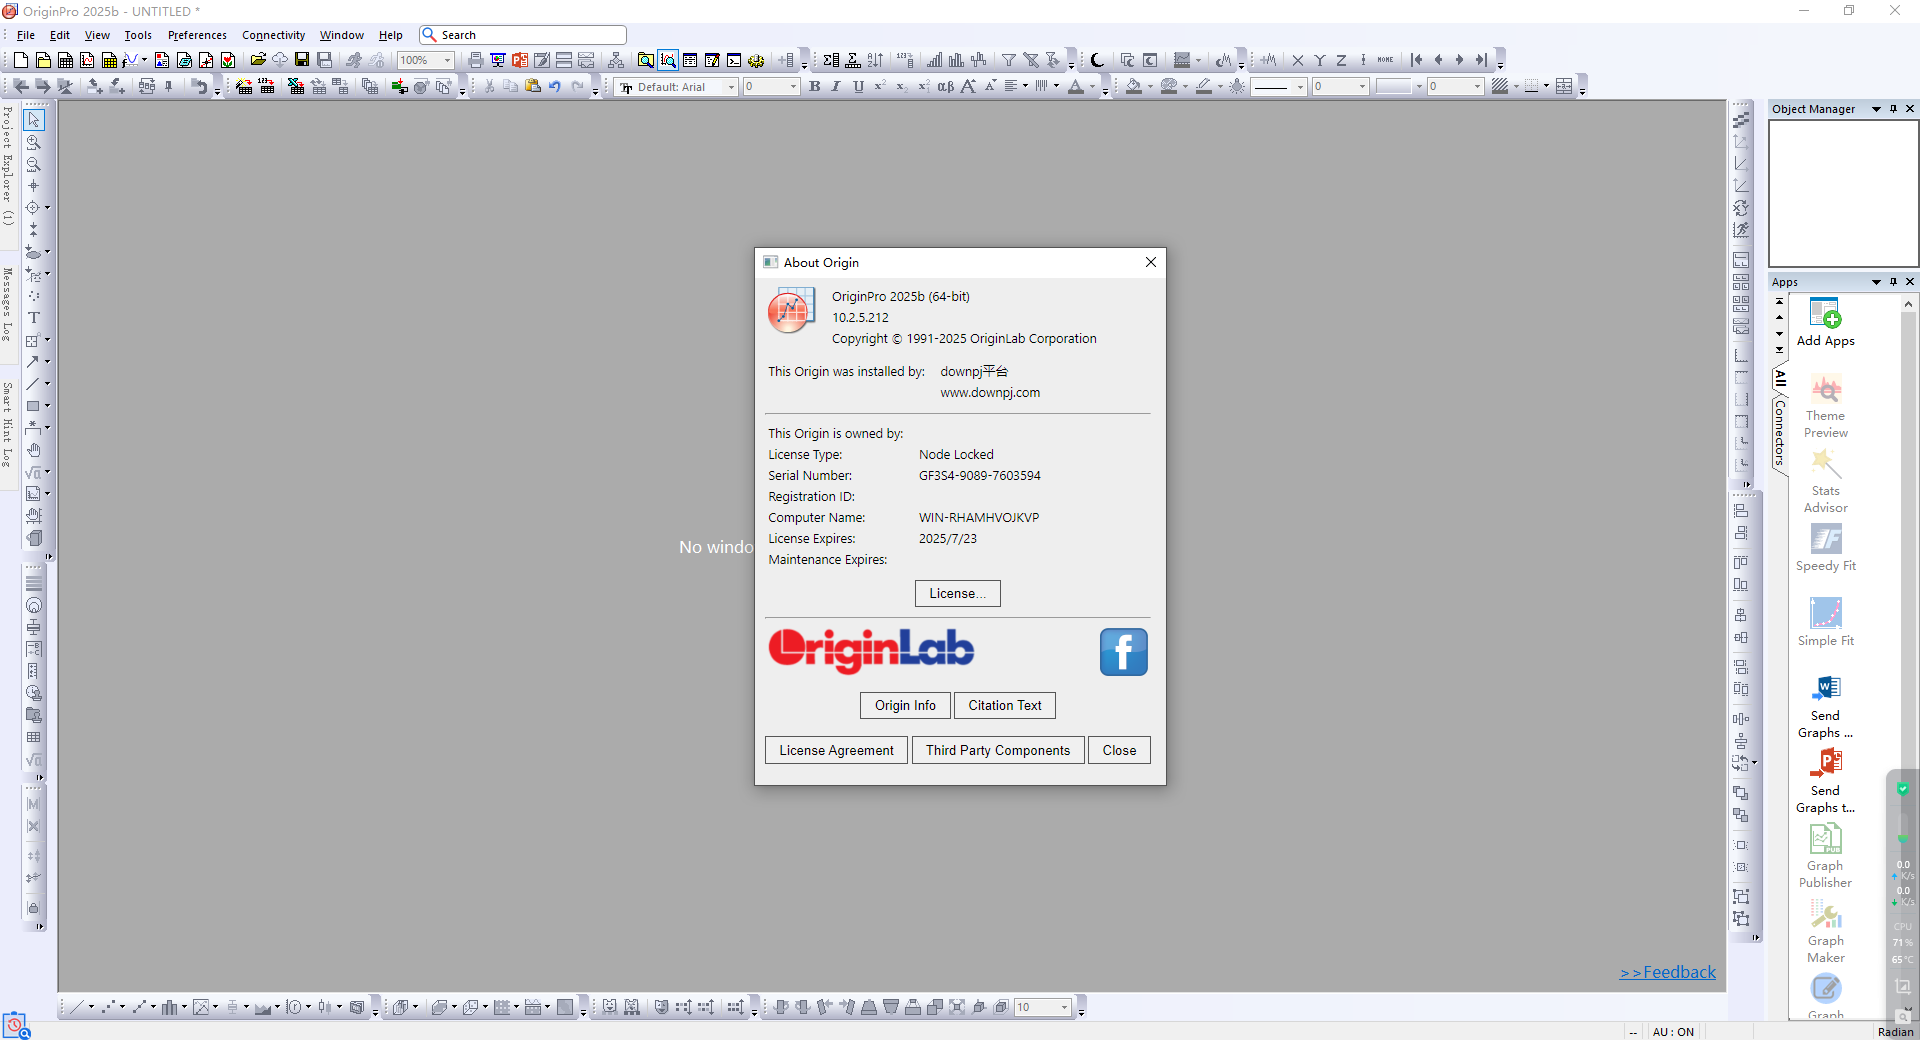Click the Open file folder icon
The width and height of the screenshot is (1920, 1040).
click(258, 60)
